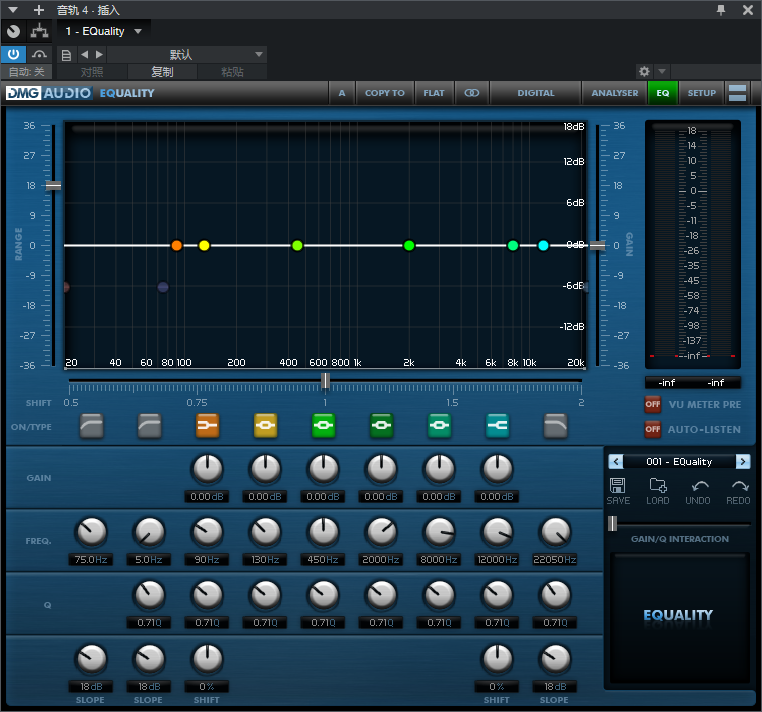762x712 pixels.
Task: Select next preset triangle in toolbar
Action: tap(99, 54)
